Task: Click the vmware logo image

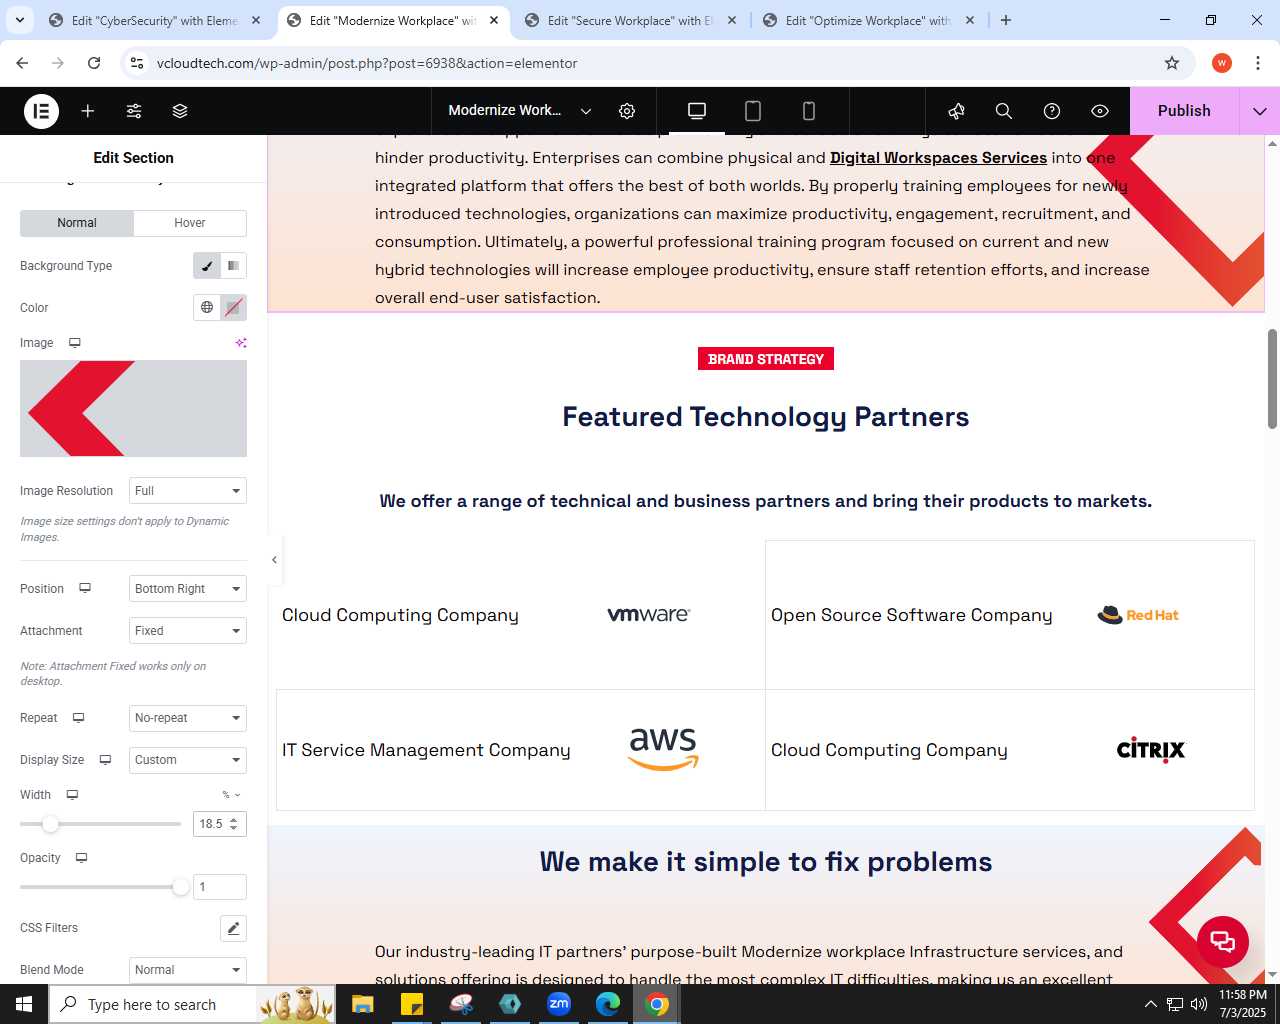Action: [649, 615]
